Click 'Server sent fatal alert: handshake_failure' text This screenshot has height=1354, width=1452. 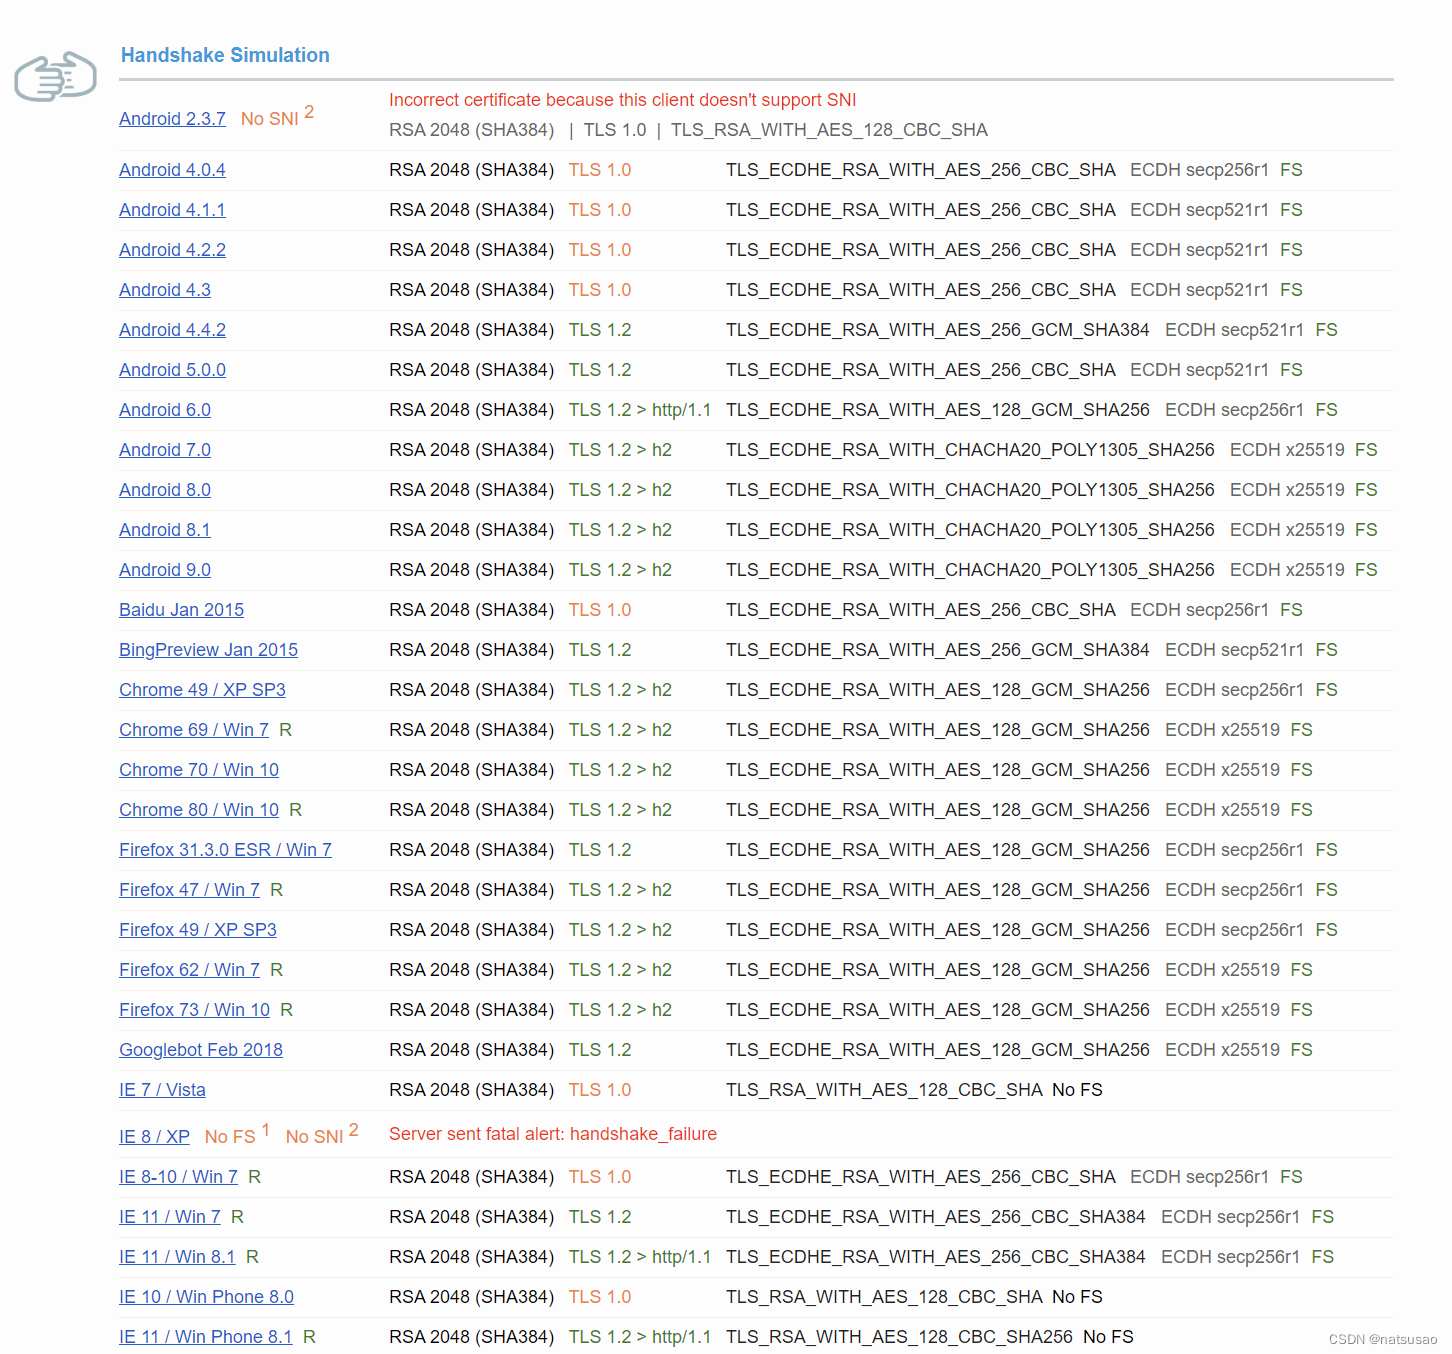pos(553,1134)
